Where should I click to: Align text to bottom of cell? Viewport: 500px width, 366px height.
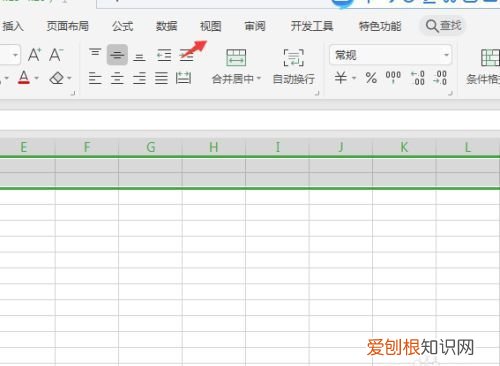[139, 57]
